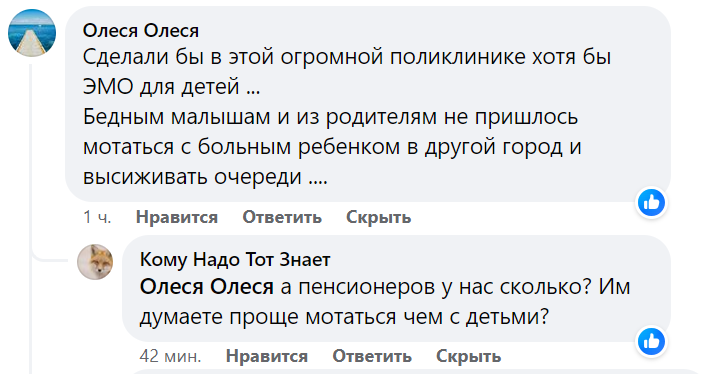
Task: View like reactions on the pensioners reply
Action: point(651,341)
